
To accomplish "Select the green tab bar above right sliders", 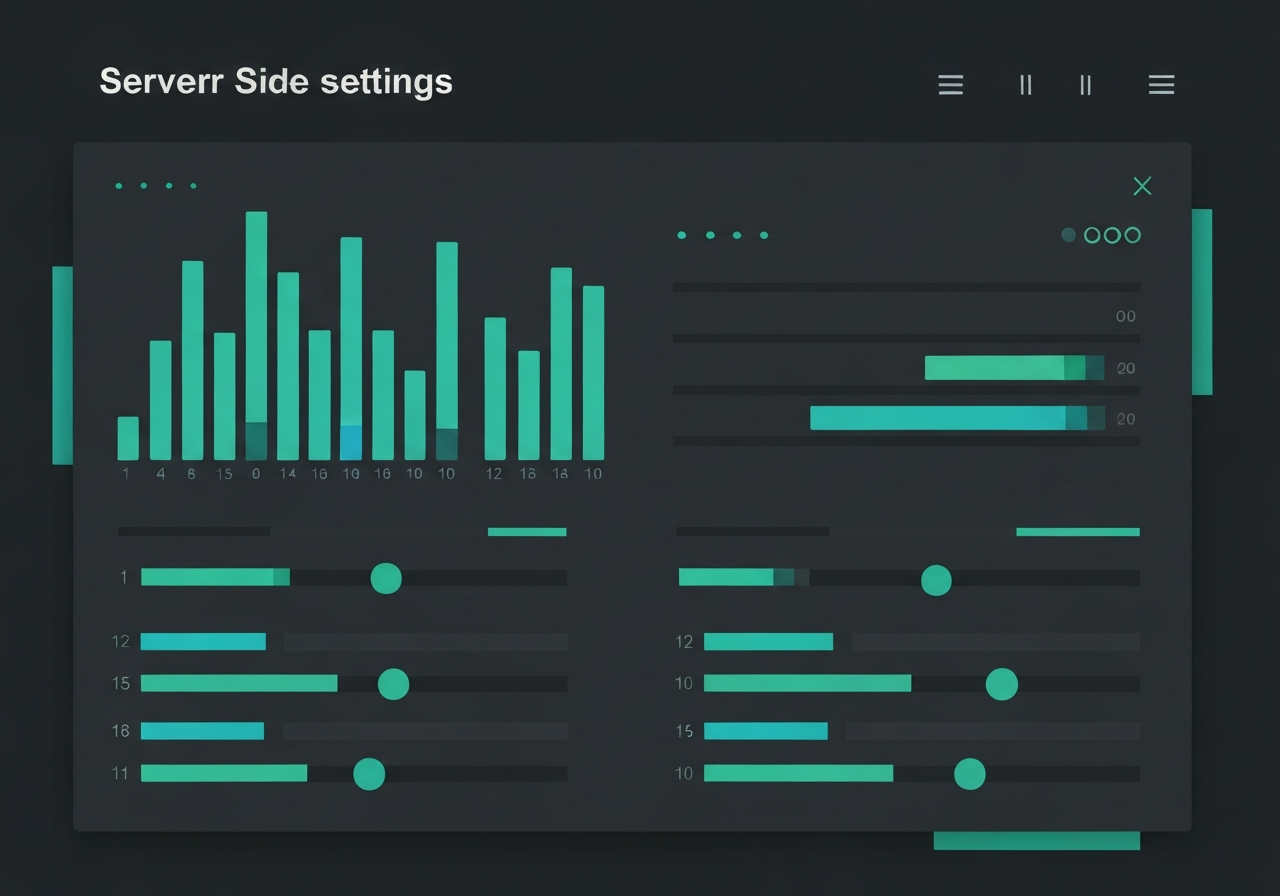I will coord(1078,532).
